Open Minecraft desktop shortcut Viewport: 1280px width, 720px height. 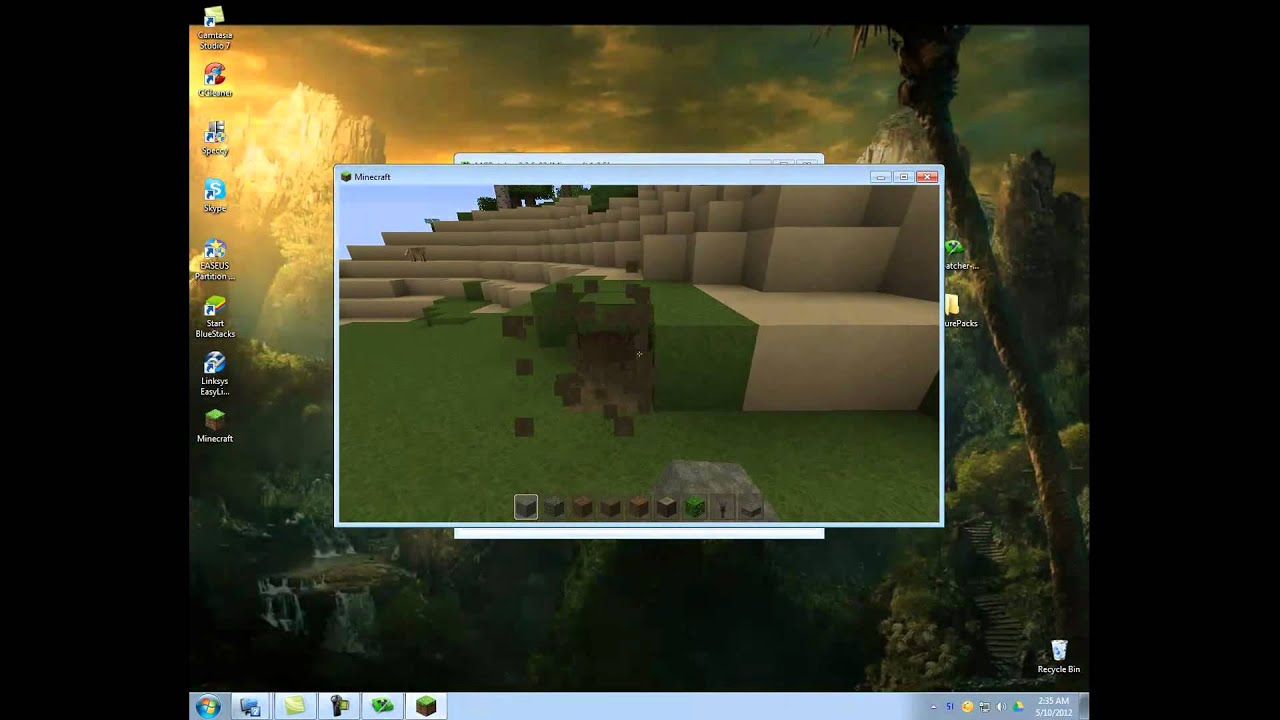pyautogui.click(x=214, y=426)
